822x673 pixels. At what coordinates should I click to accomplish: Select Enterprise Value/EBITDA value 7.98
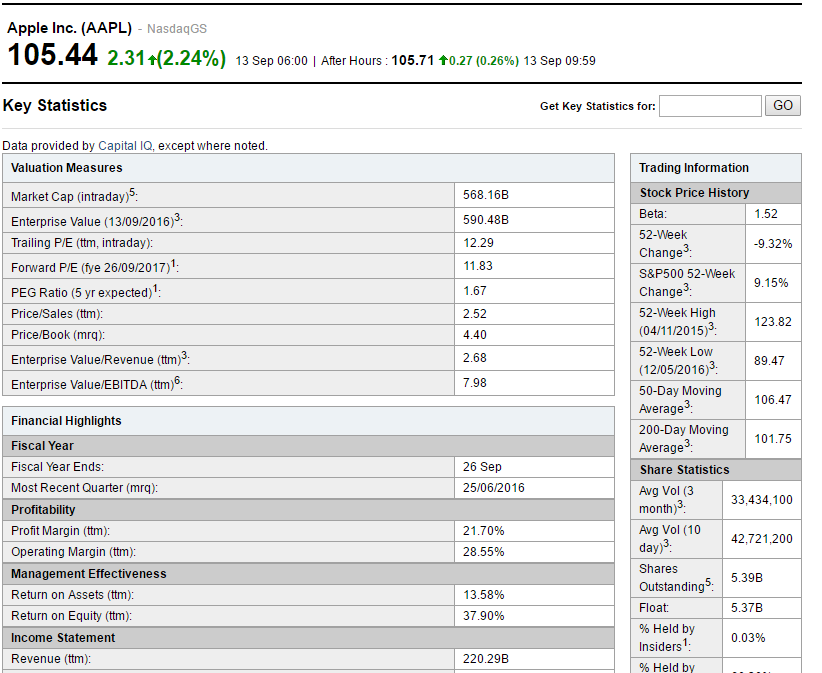coord(474,383)
